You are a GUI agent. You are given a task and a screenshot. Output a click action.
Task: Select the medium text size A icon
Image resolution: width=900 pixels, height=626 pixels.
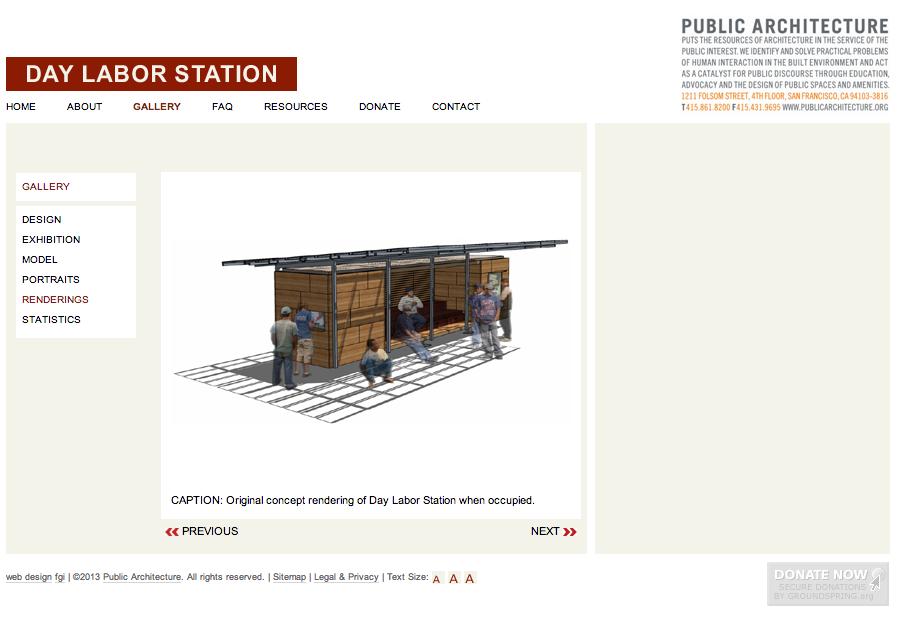coord(453,579)
